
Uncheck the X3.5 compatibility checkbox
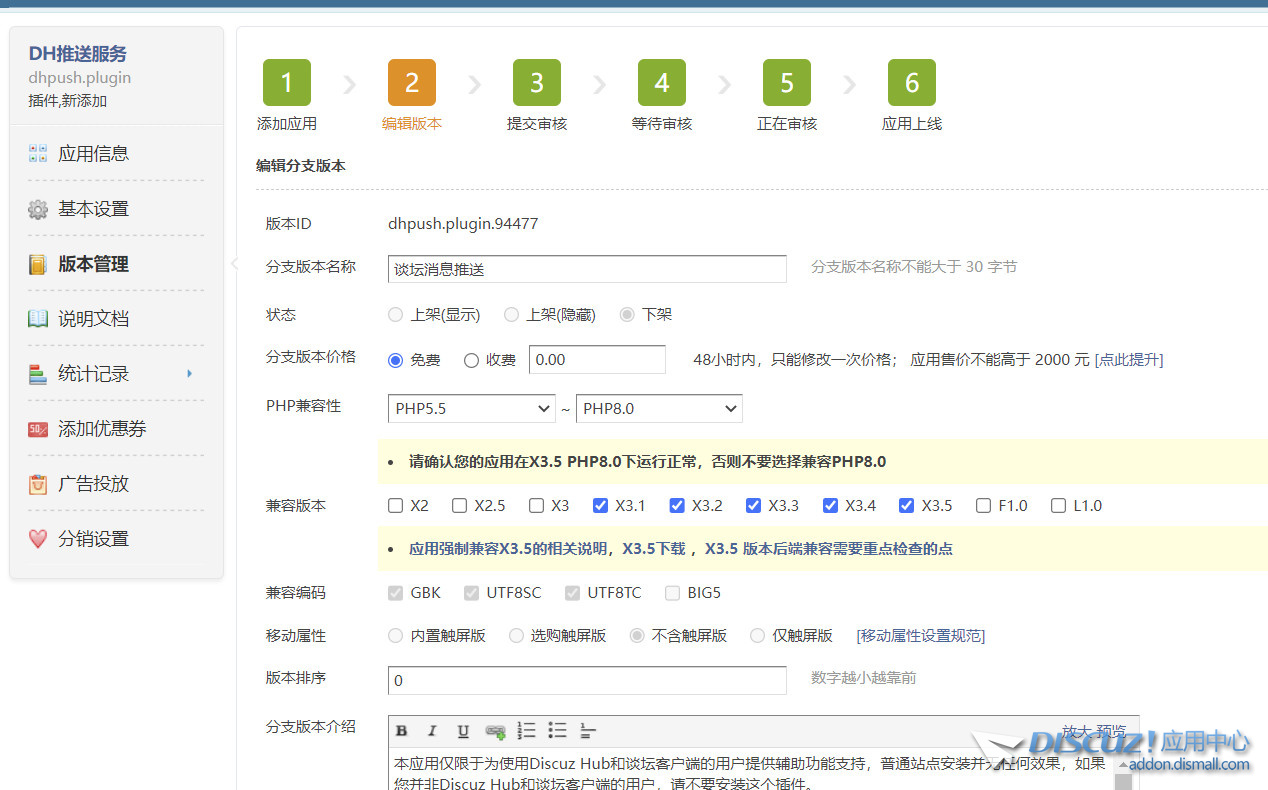tap(907, 506)
